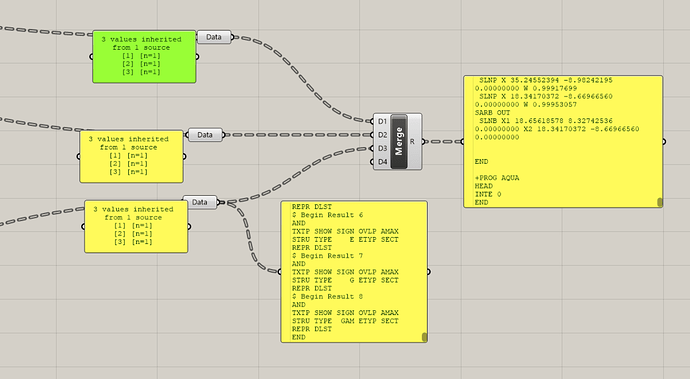
Task: Click the scroll handle of REPR DLST panel
Action: pyautogui.click(x=424, y=337)
